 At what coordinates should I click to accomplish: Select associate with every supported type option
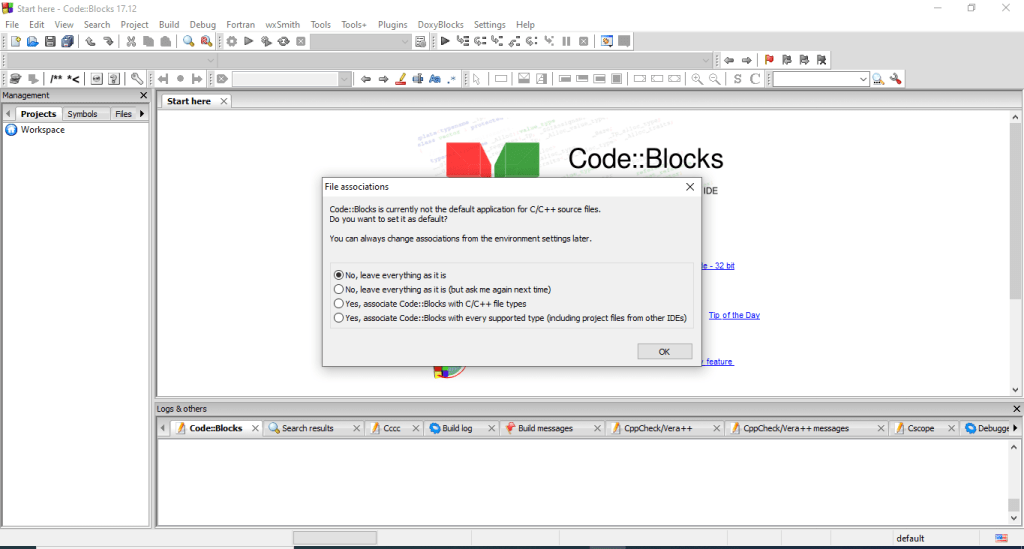[338, 318]
